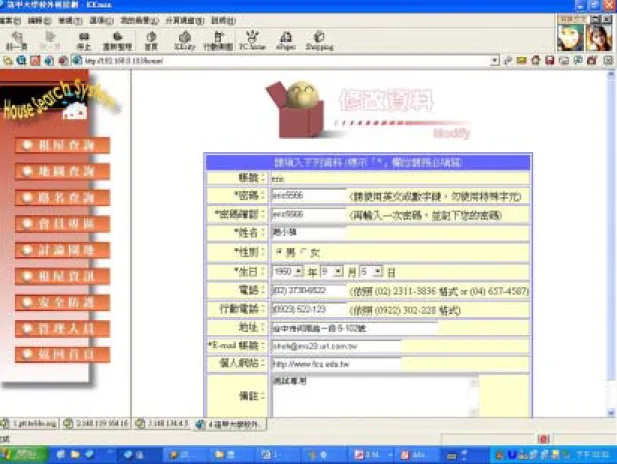Click inside the remarks (備註) text area

point(370,396)
